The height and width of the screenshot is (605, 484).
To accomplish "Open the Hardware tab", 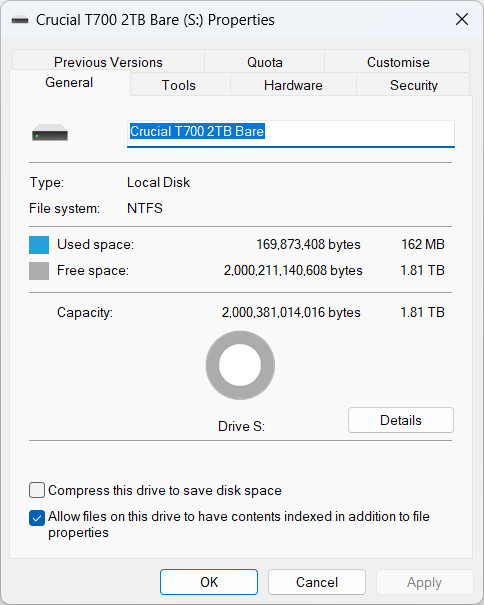I will pyautogui.click(x=293, y=85).
